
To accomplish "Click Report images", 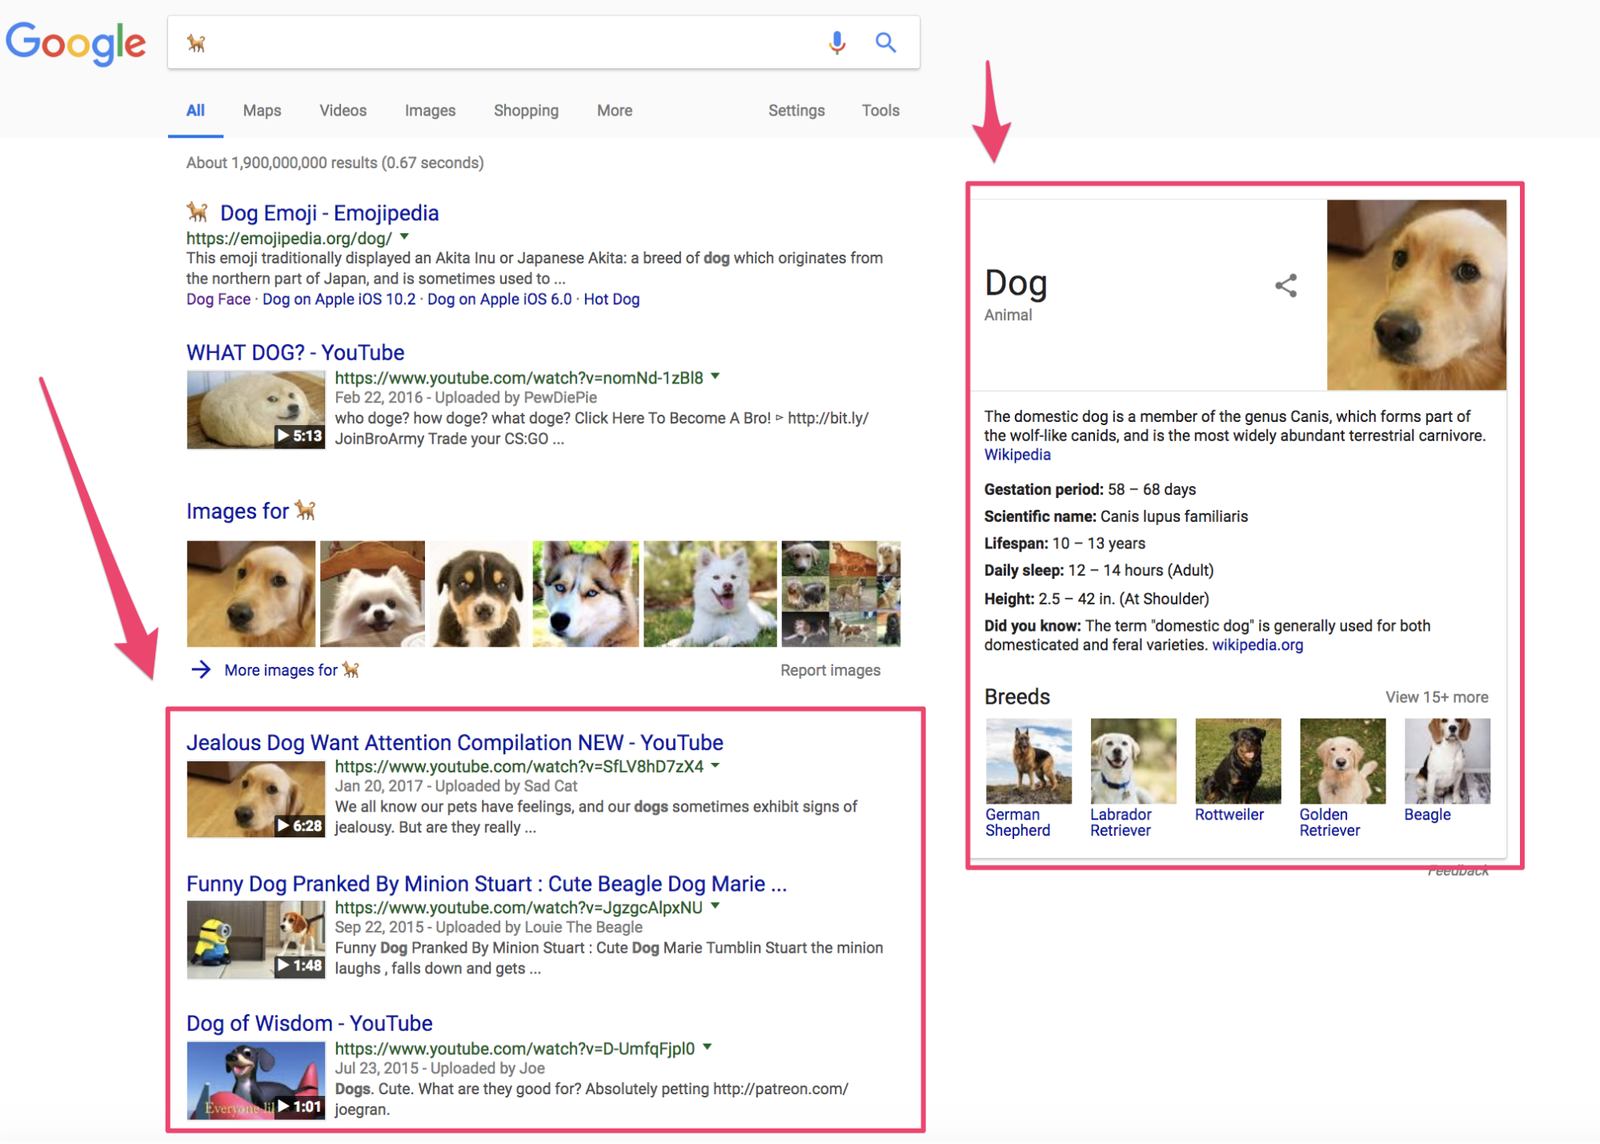I will coord(830,670).
